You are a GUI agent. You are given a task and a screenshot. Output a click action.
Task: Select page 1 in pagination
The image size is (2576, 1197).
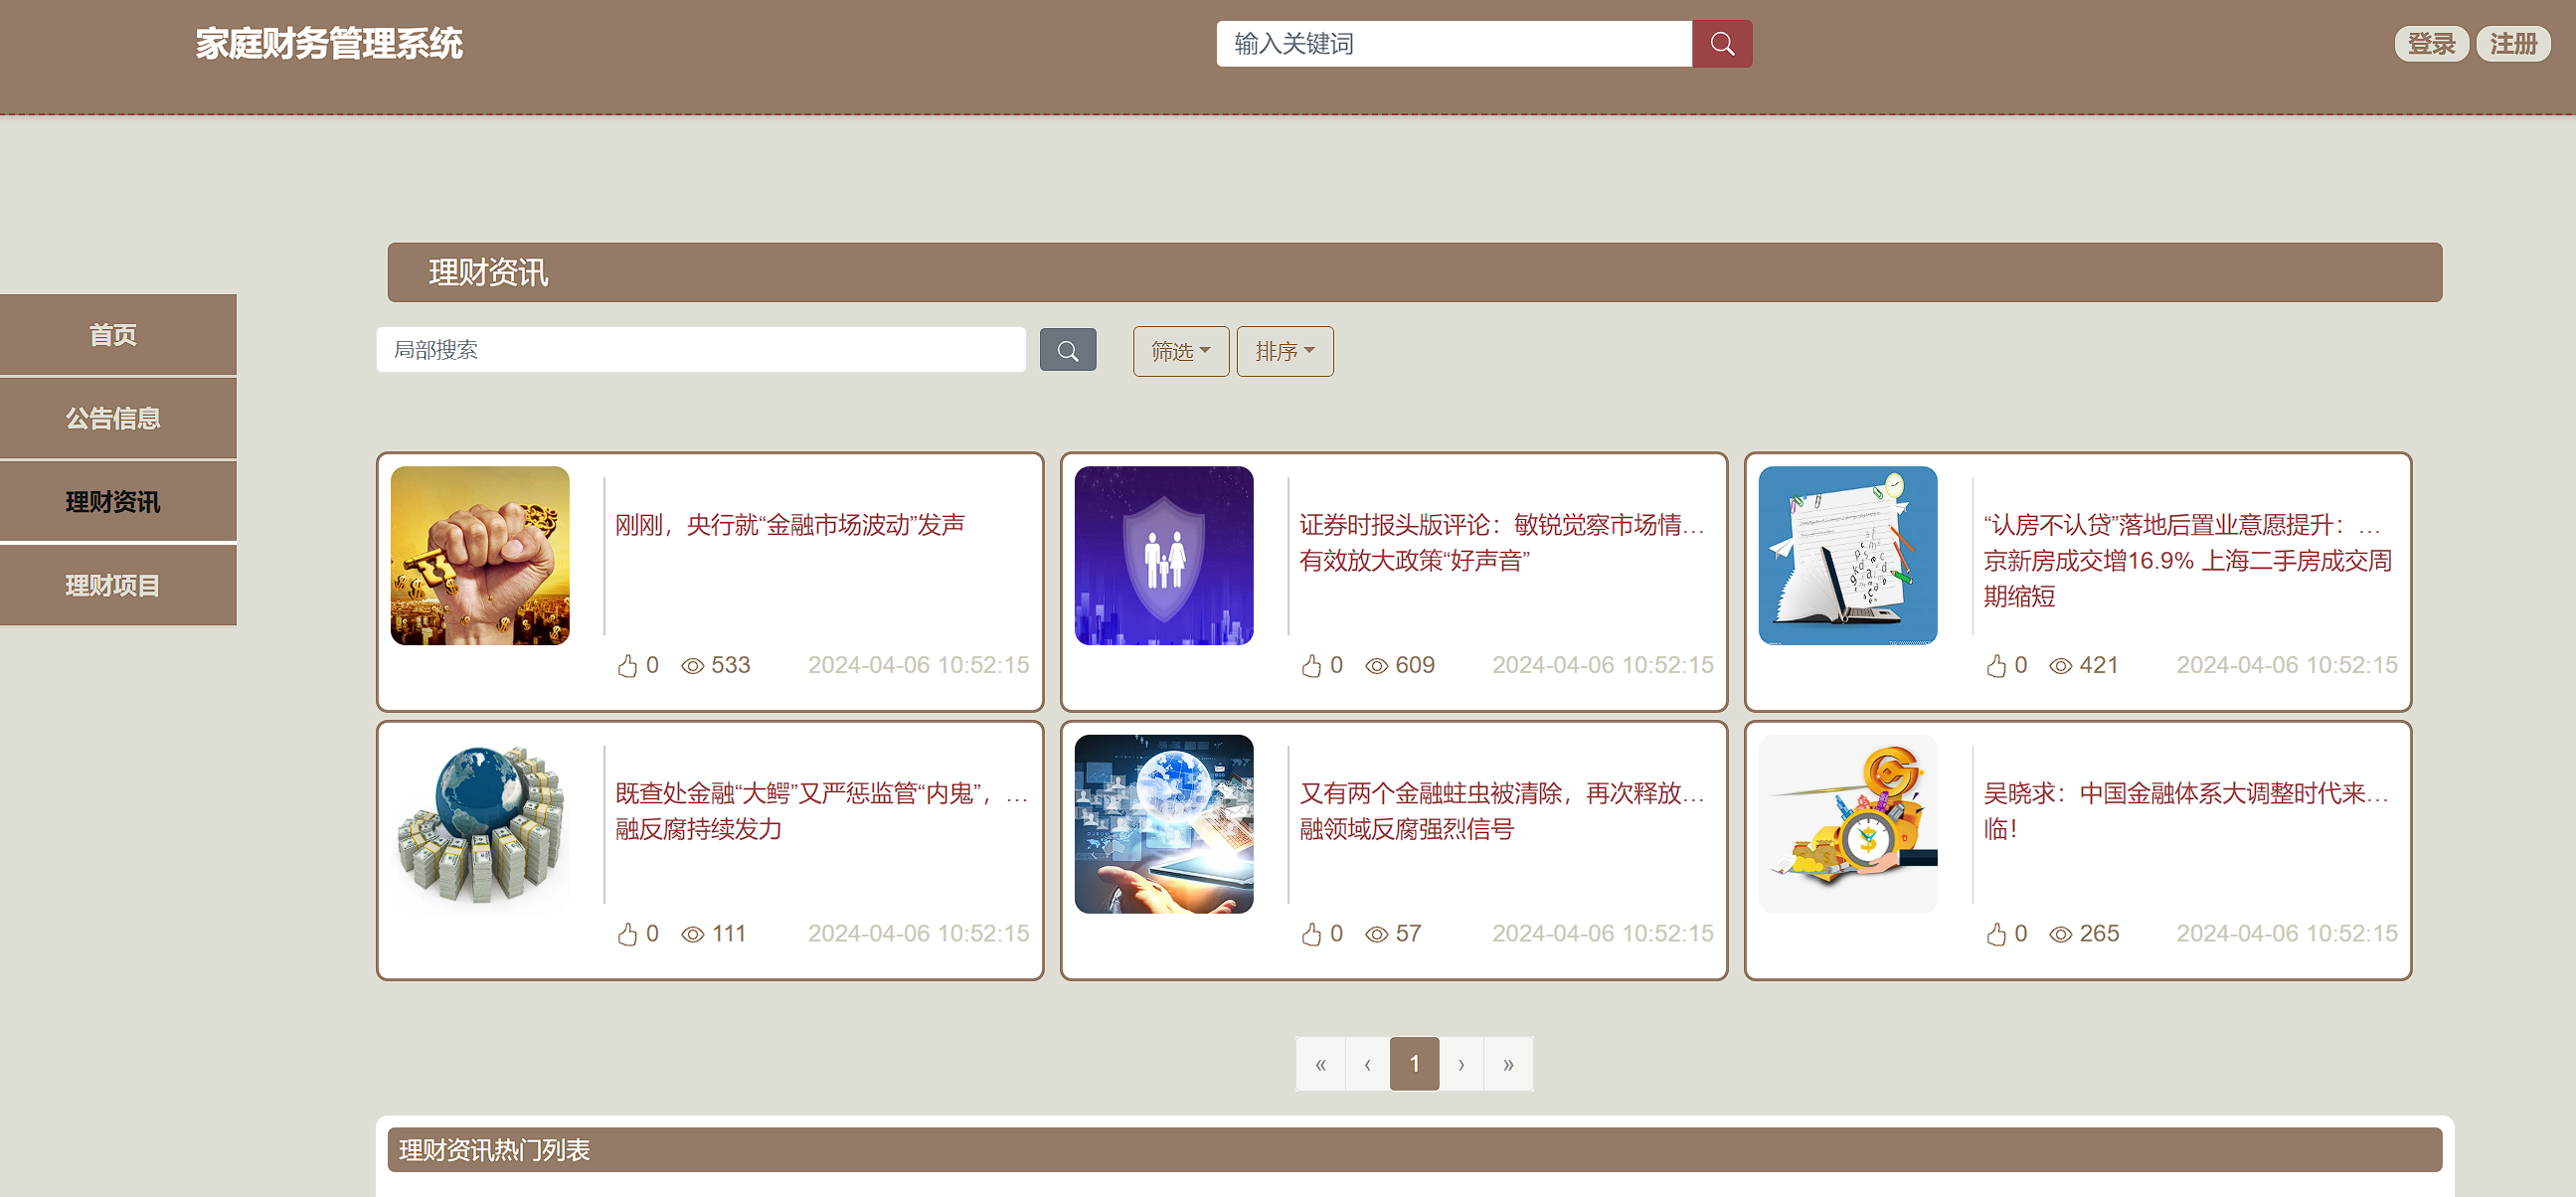1414,1064
